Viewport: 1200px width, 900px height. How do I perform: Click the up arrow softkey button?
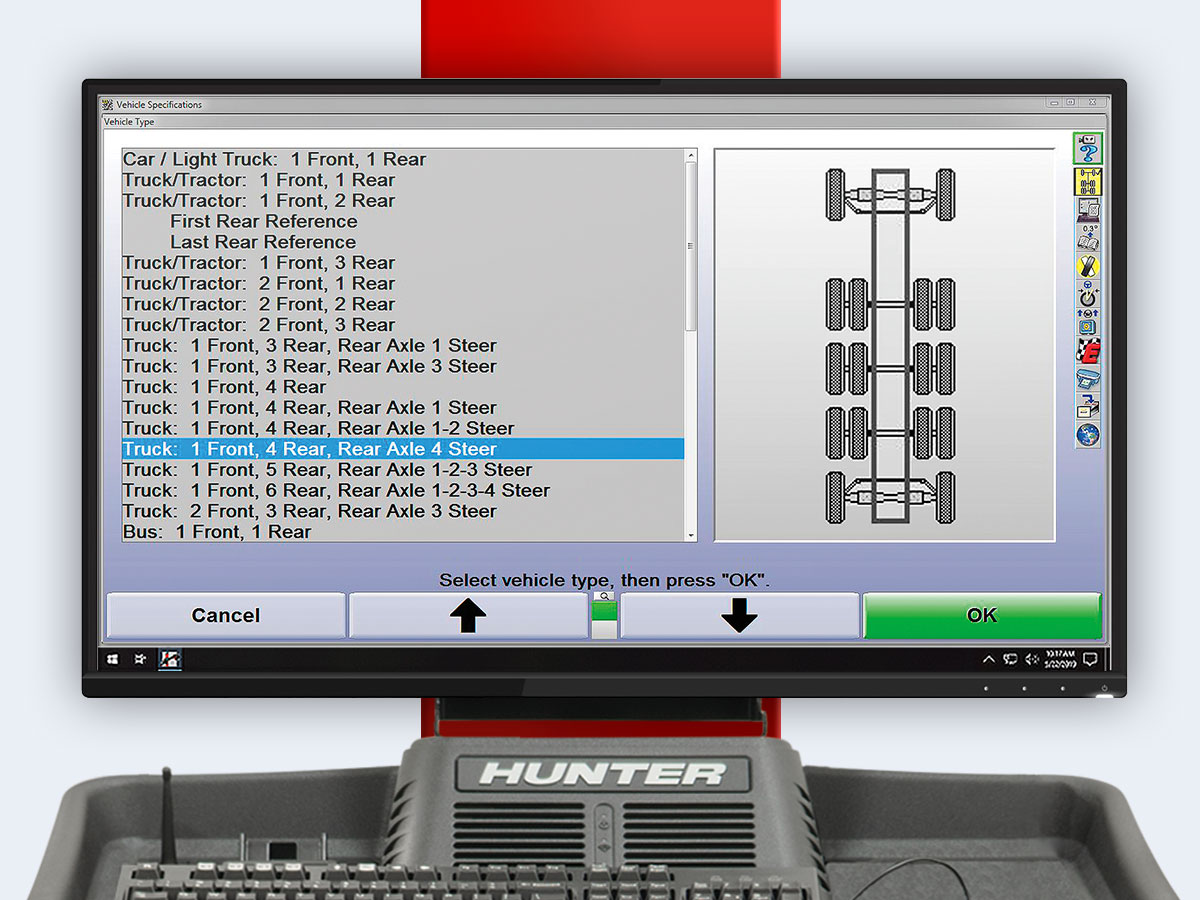point(467,616)
